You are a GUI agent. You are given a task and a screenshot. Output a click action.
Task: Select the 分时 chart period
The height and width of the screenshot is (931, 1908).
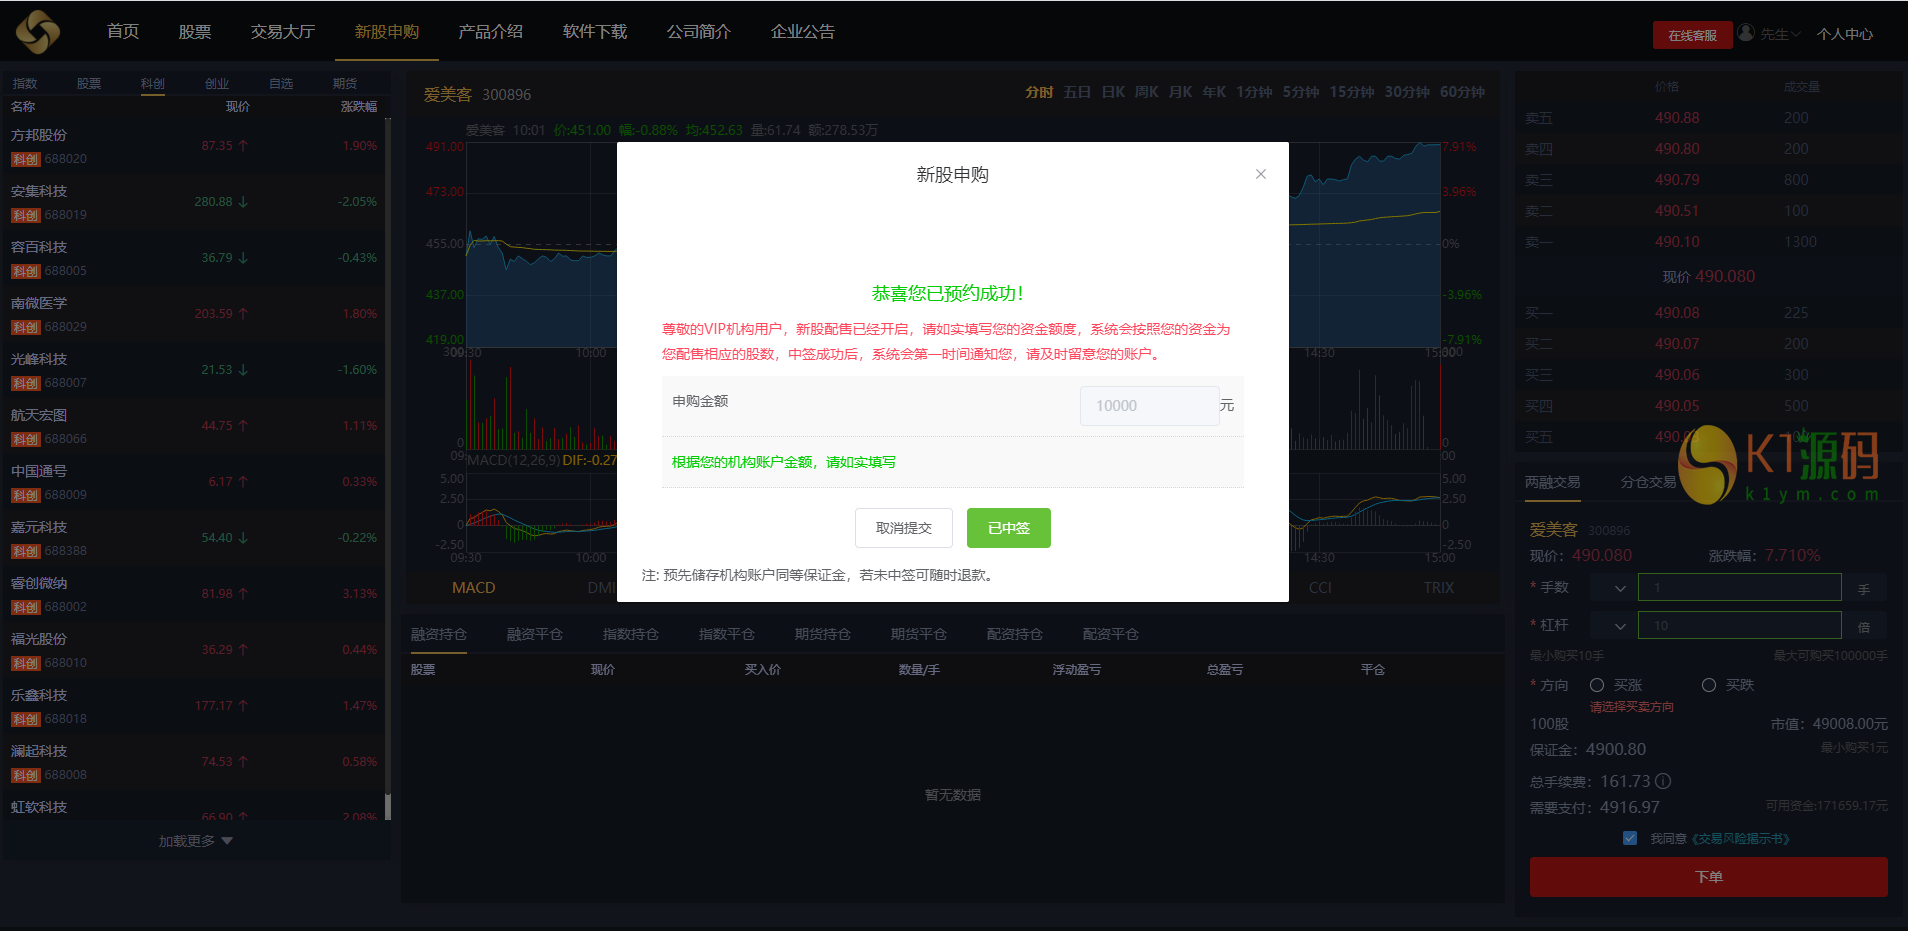coord(1039,92)
